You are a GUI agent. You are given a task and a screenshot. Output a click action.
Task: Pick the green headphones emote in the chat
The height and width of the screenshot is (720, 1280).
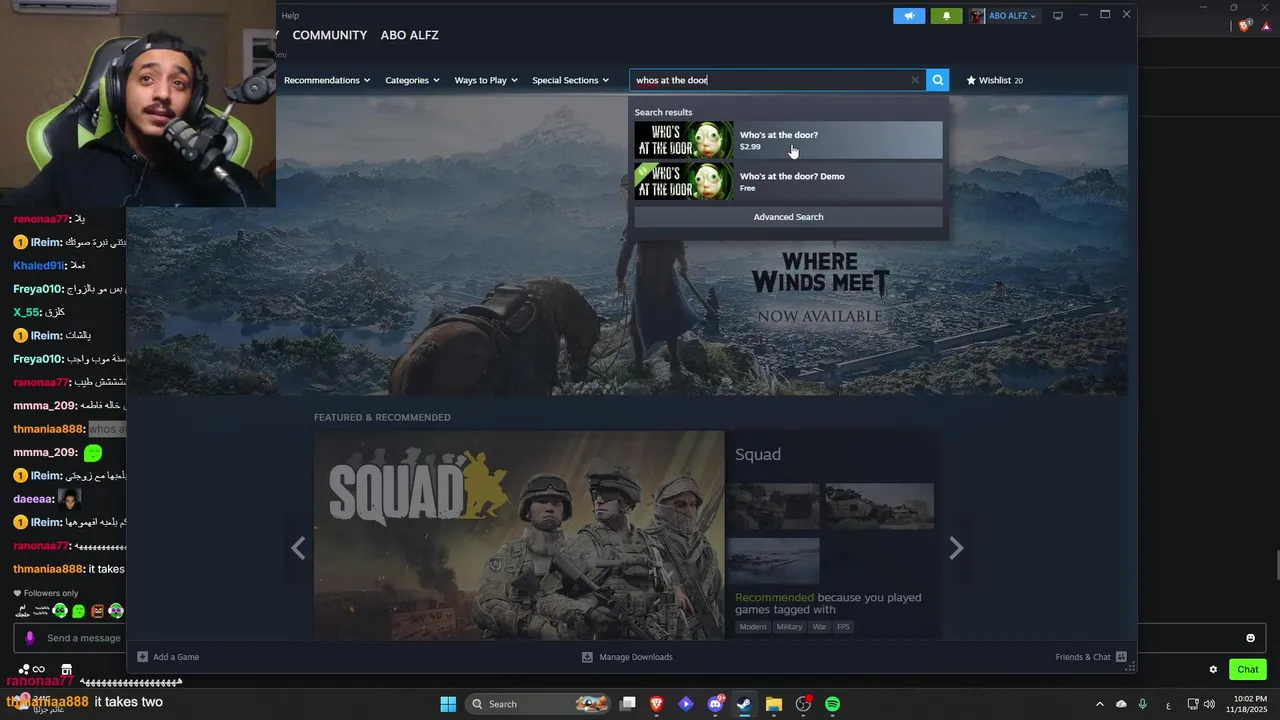pyautogui.click(x=60, y=611)
